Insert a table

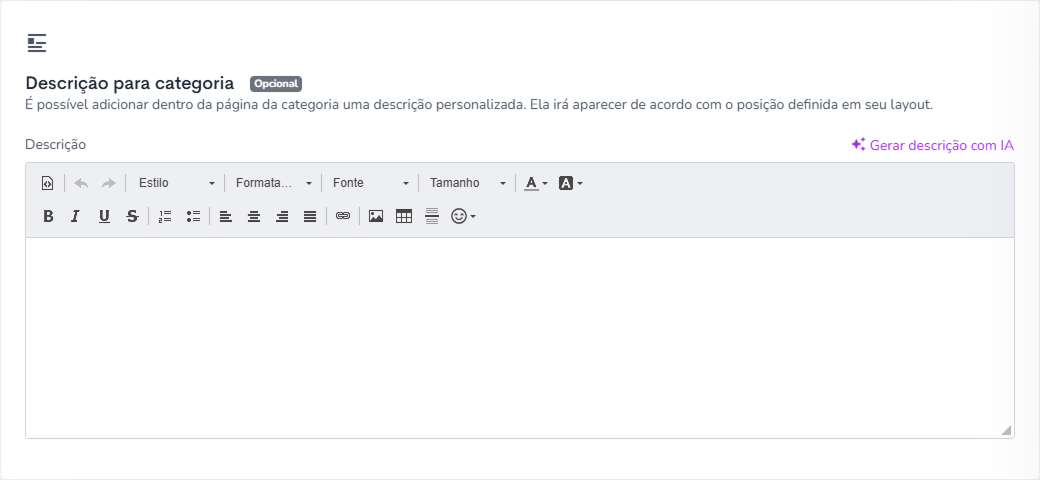(x=404, y=216)
